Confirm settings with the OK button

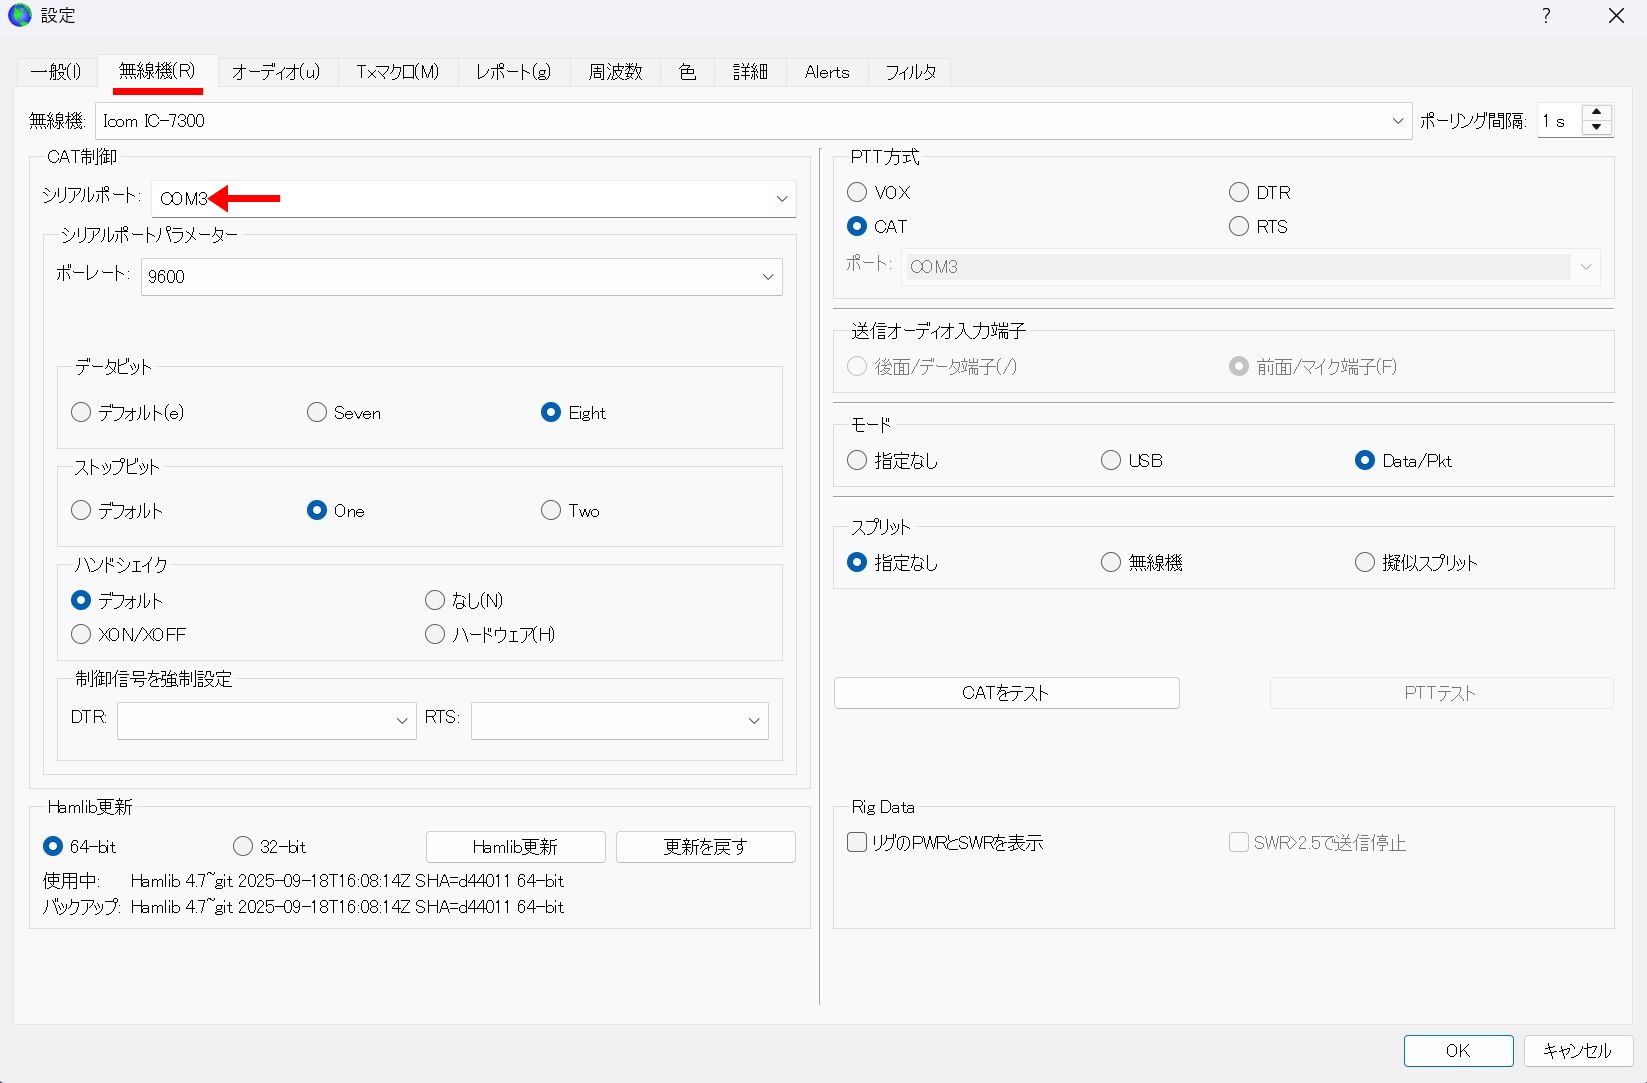[1457, 1051]
